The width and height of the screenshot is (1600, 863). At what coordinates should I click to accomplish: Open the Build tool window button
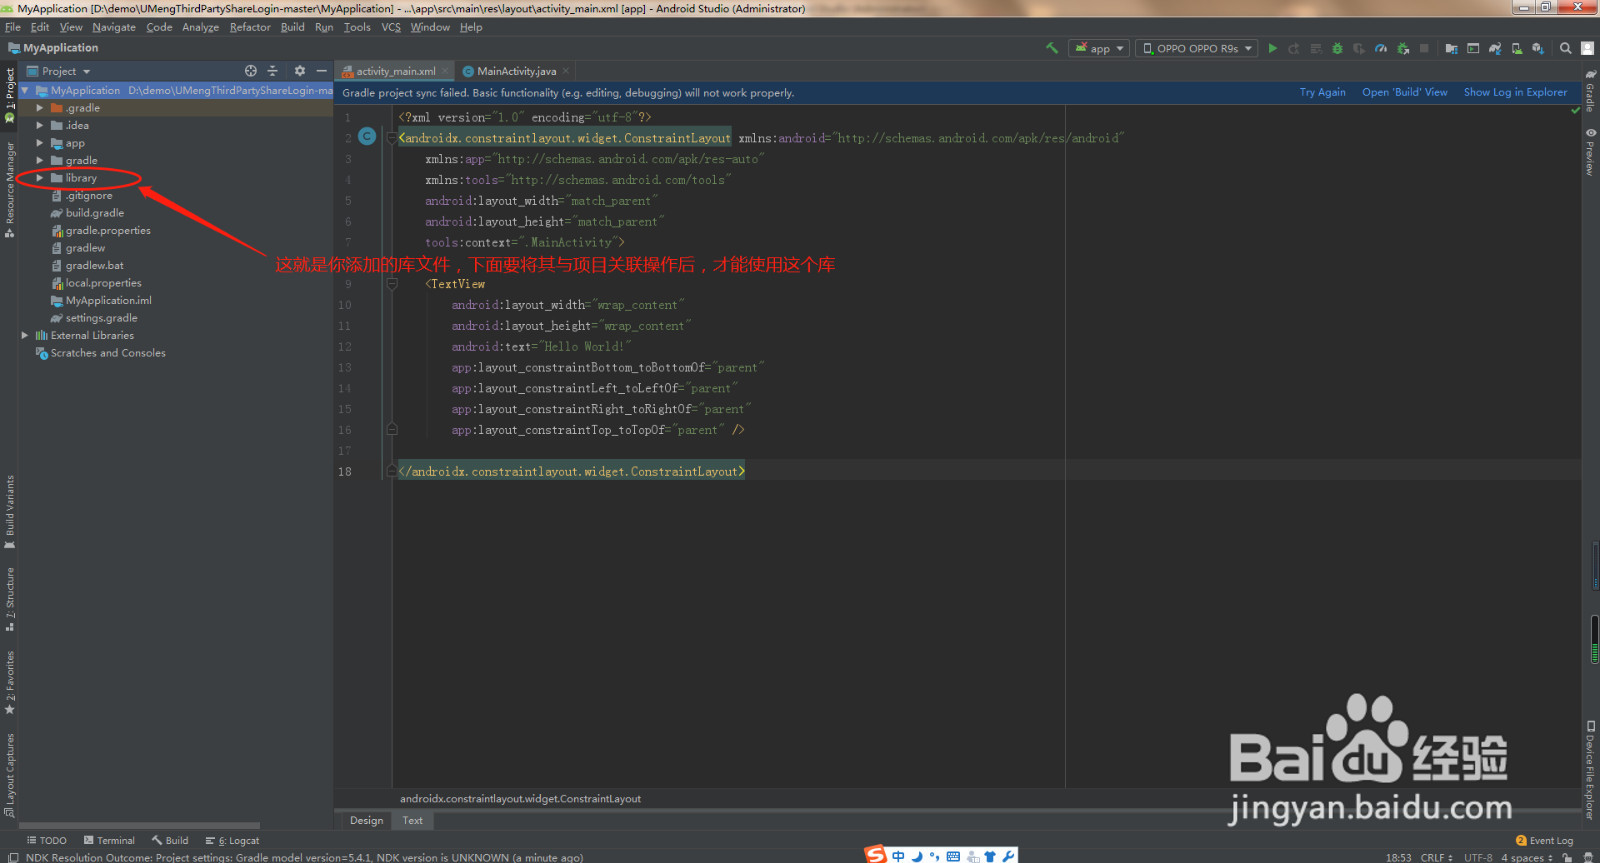170,840
